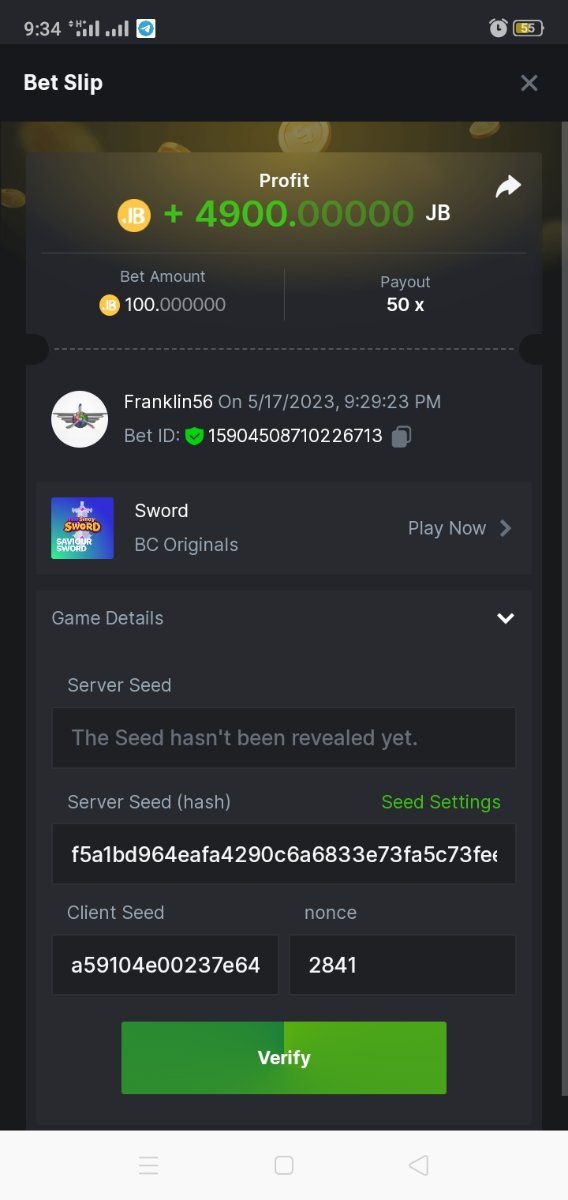This screenshot has height=1200, width=568.
Task: Tap the Android home square icon
Action: pyautogui.click(x=284, y=1165)
